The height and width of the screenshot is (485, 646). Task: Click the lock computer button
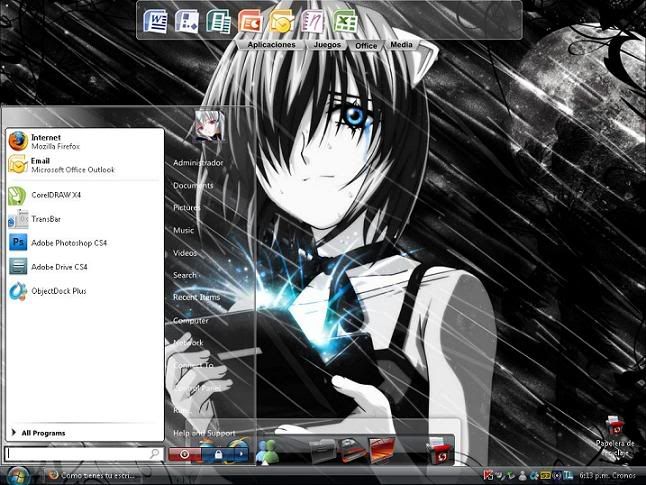coord(218,454)
